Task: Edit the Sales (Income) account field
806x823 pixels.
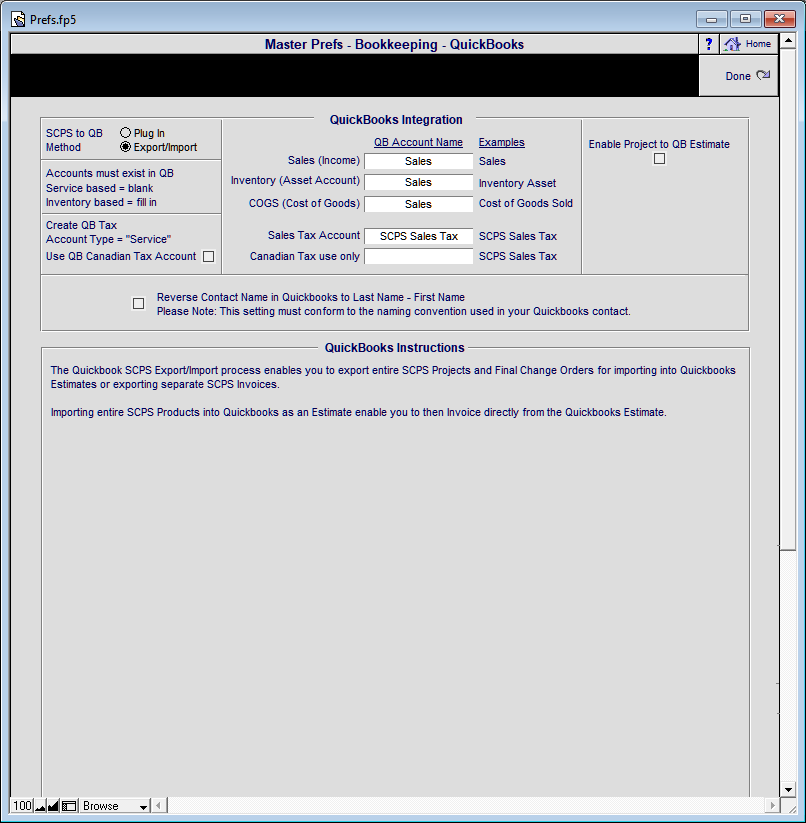Action: coord(419,161)
